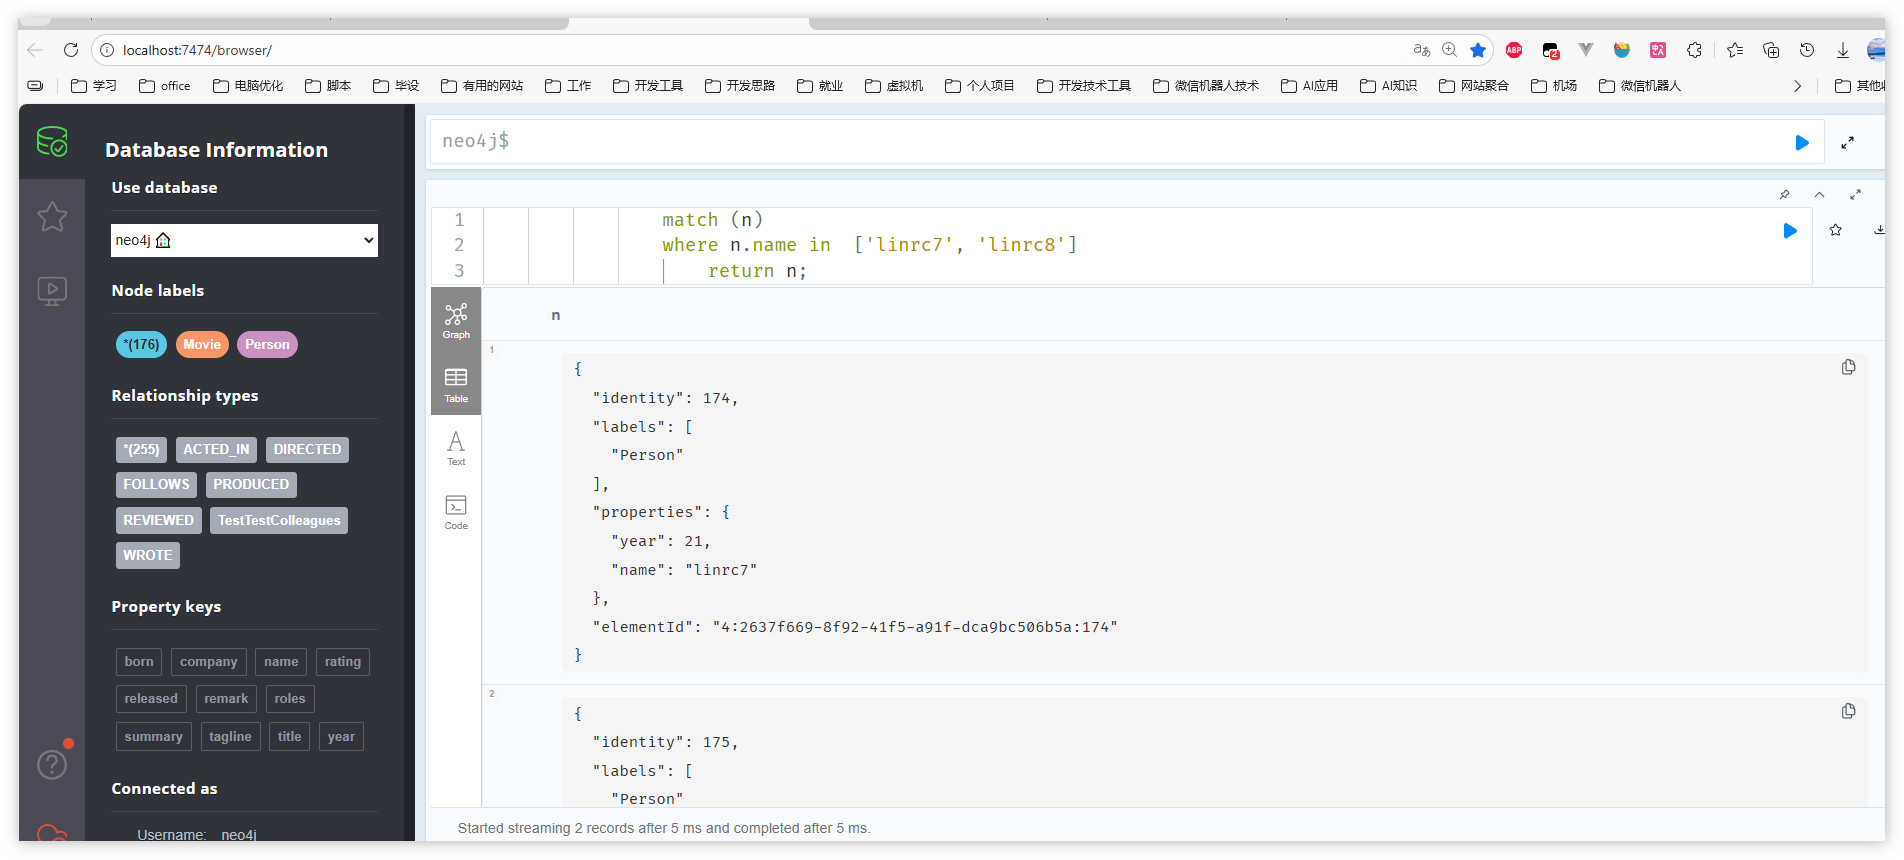Open the Favorites star in sidebar
This screenshot has width=1904, height=860.
(x=52, y=216)
